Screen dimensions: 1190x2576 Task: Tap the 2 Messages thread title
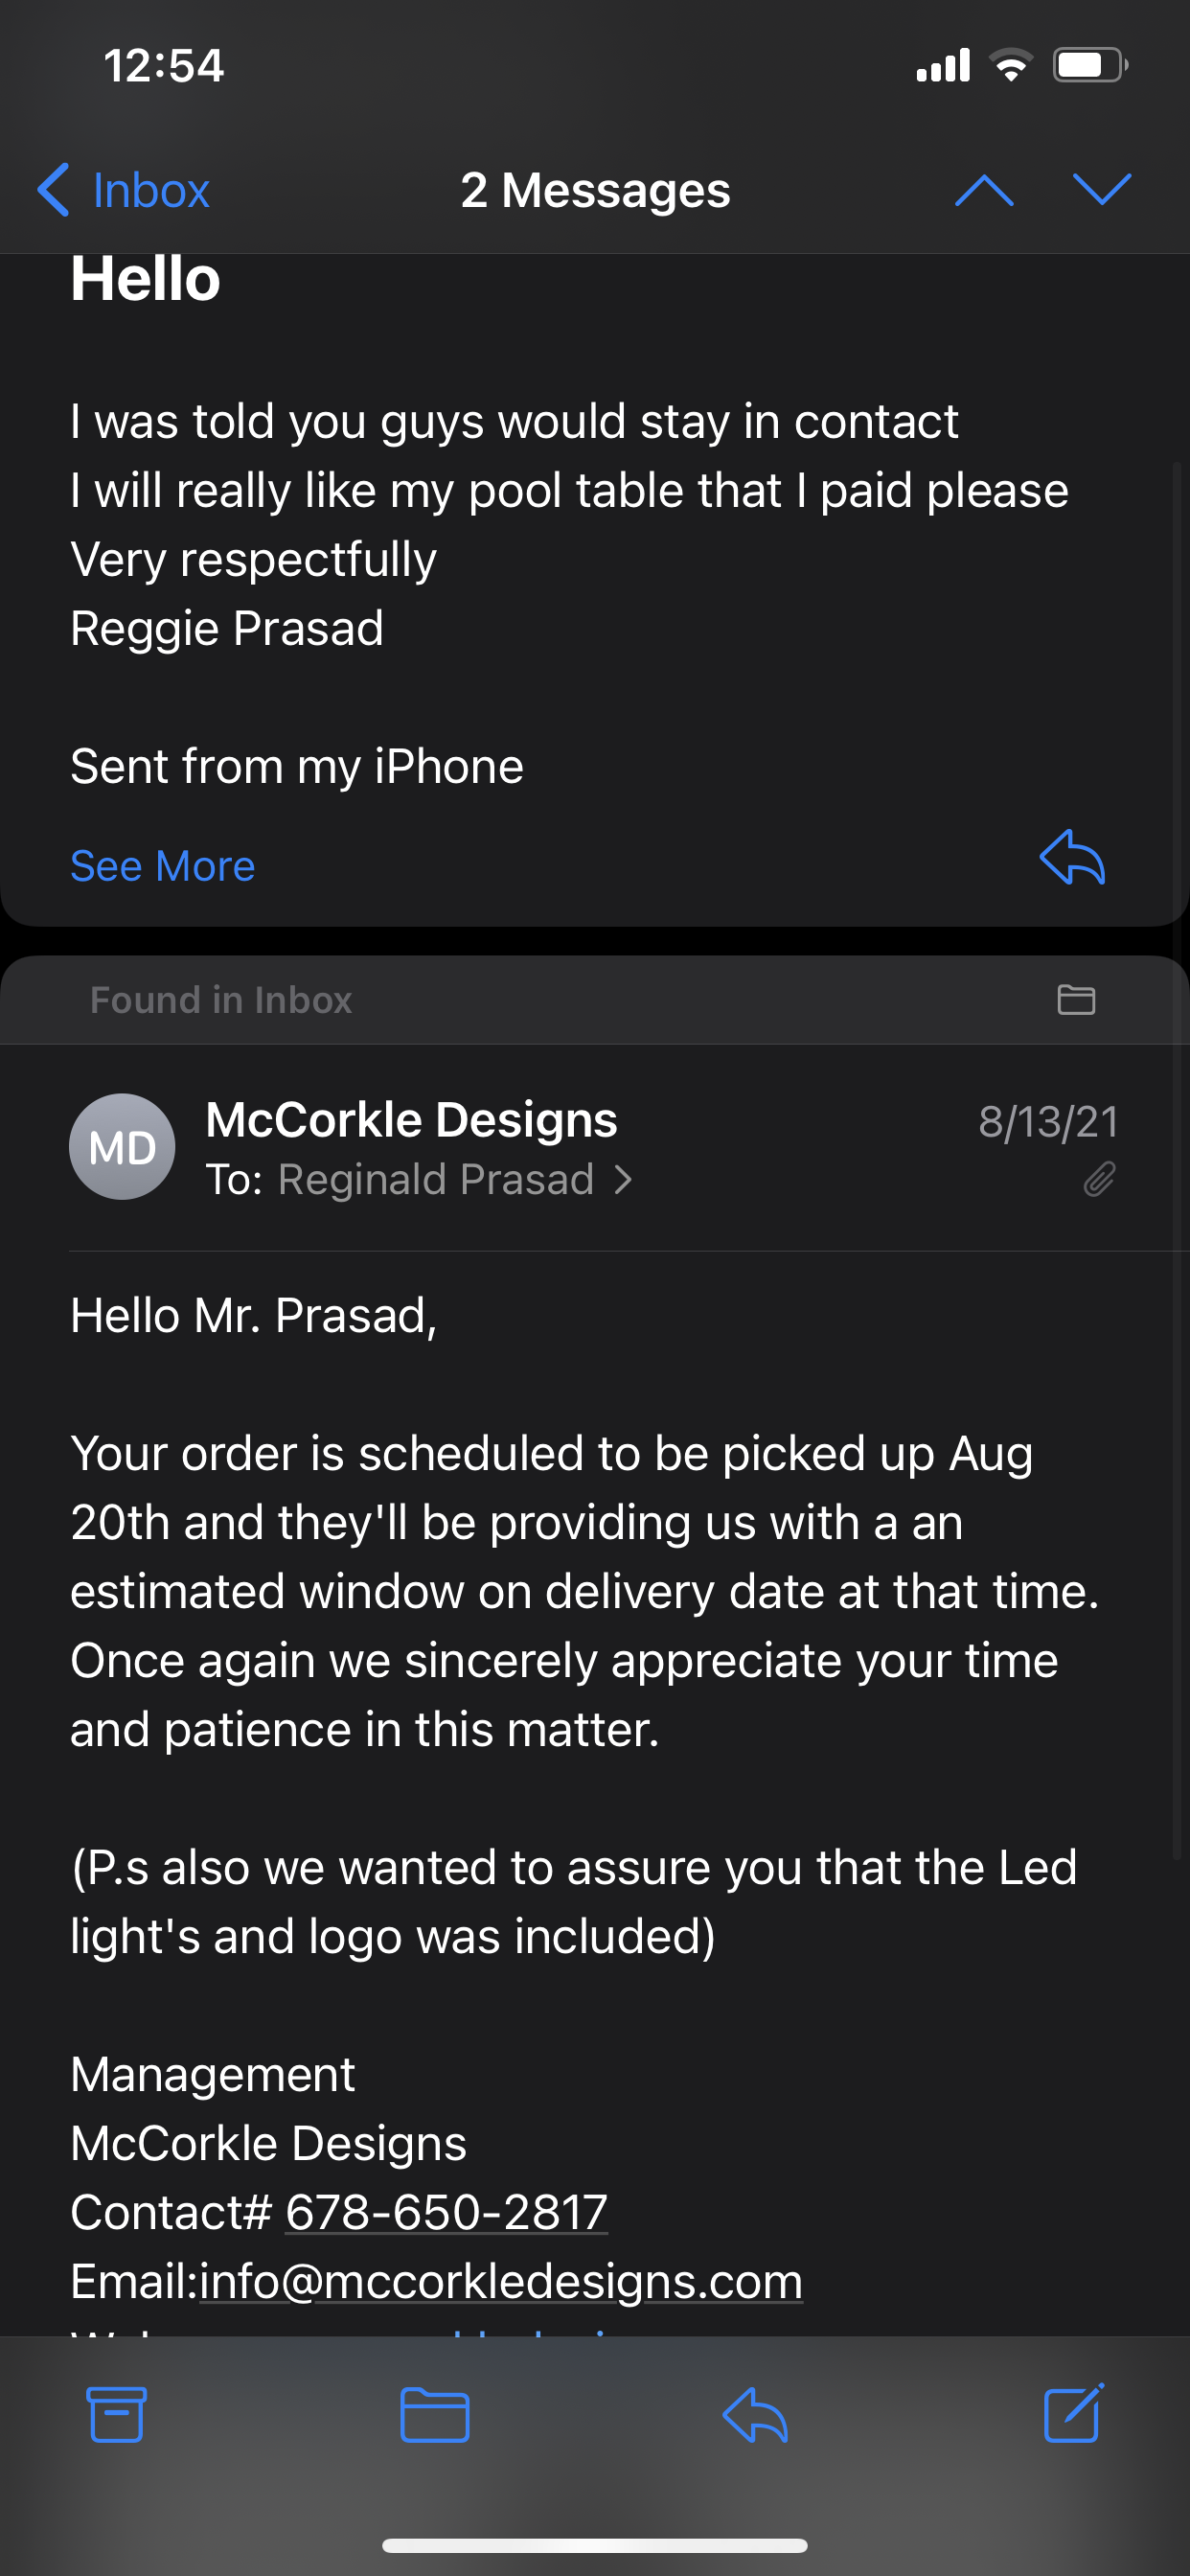595,190
